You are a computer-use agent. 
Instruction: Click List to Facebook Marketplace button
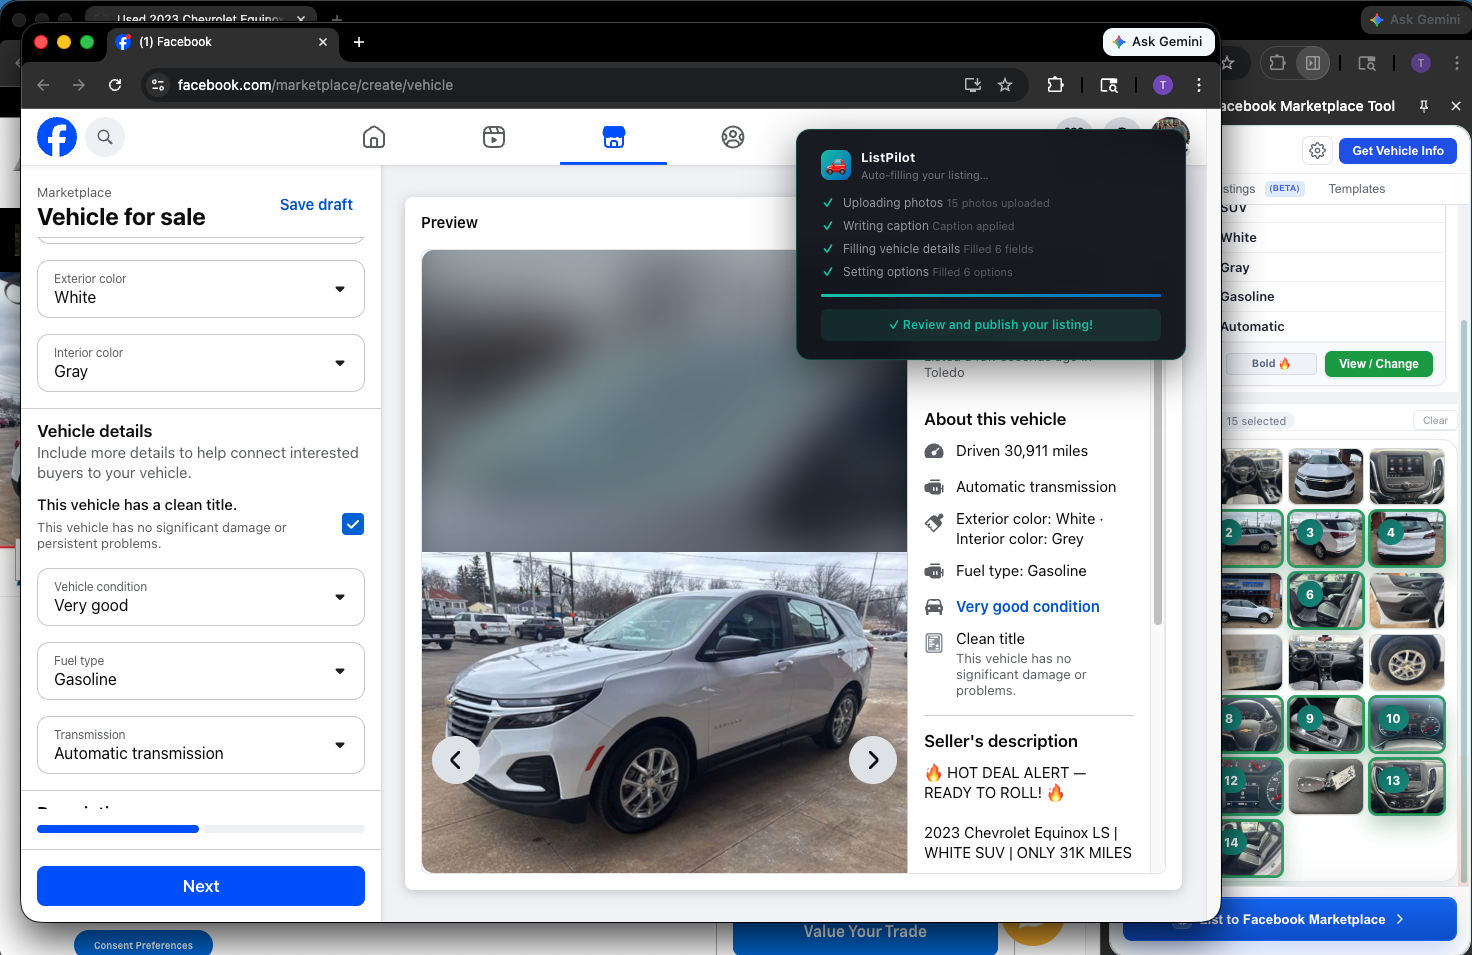[1290, 919]
